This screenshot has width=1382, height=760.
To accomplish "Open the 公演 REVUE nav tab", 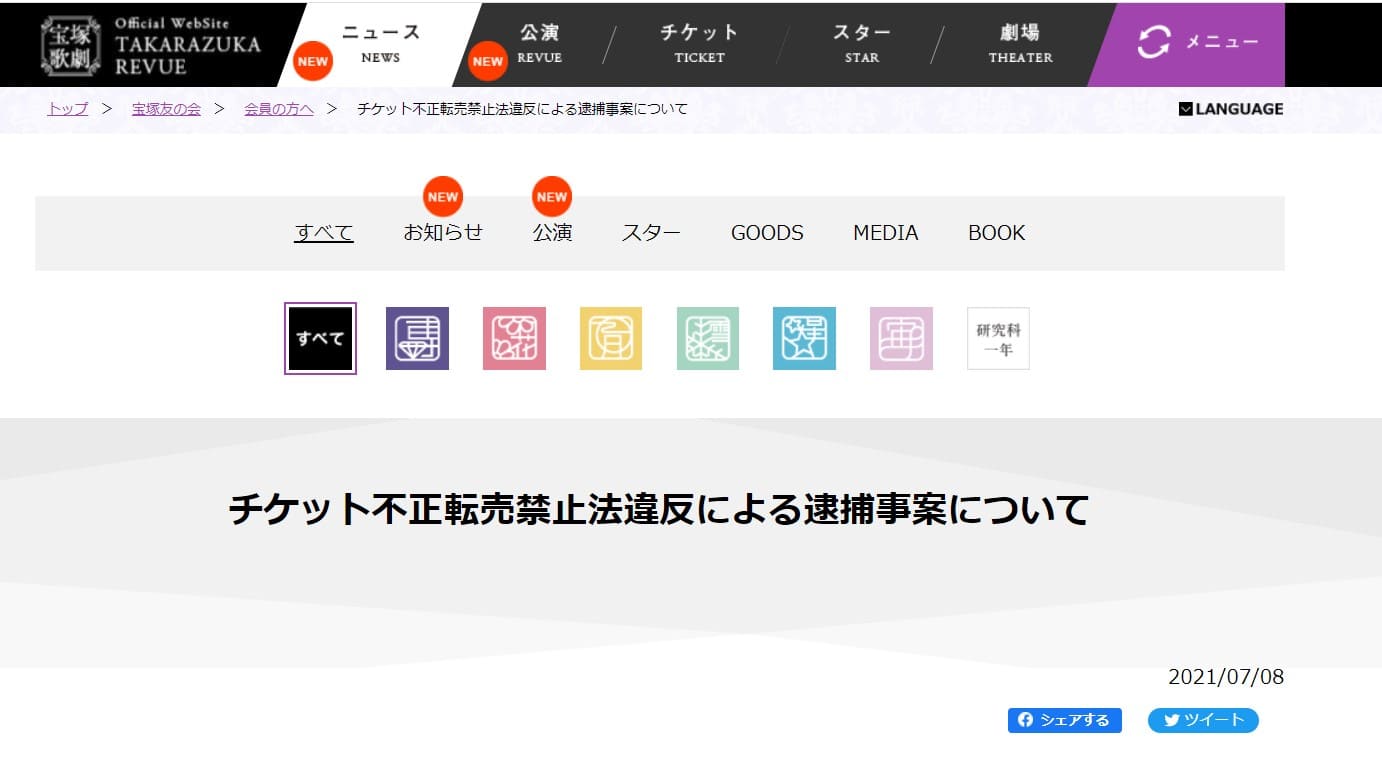I will 540,44.
